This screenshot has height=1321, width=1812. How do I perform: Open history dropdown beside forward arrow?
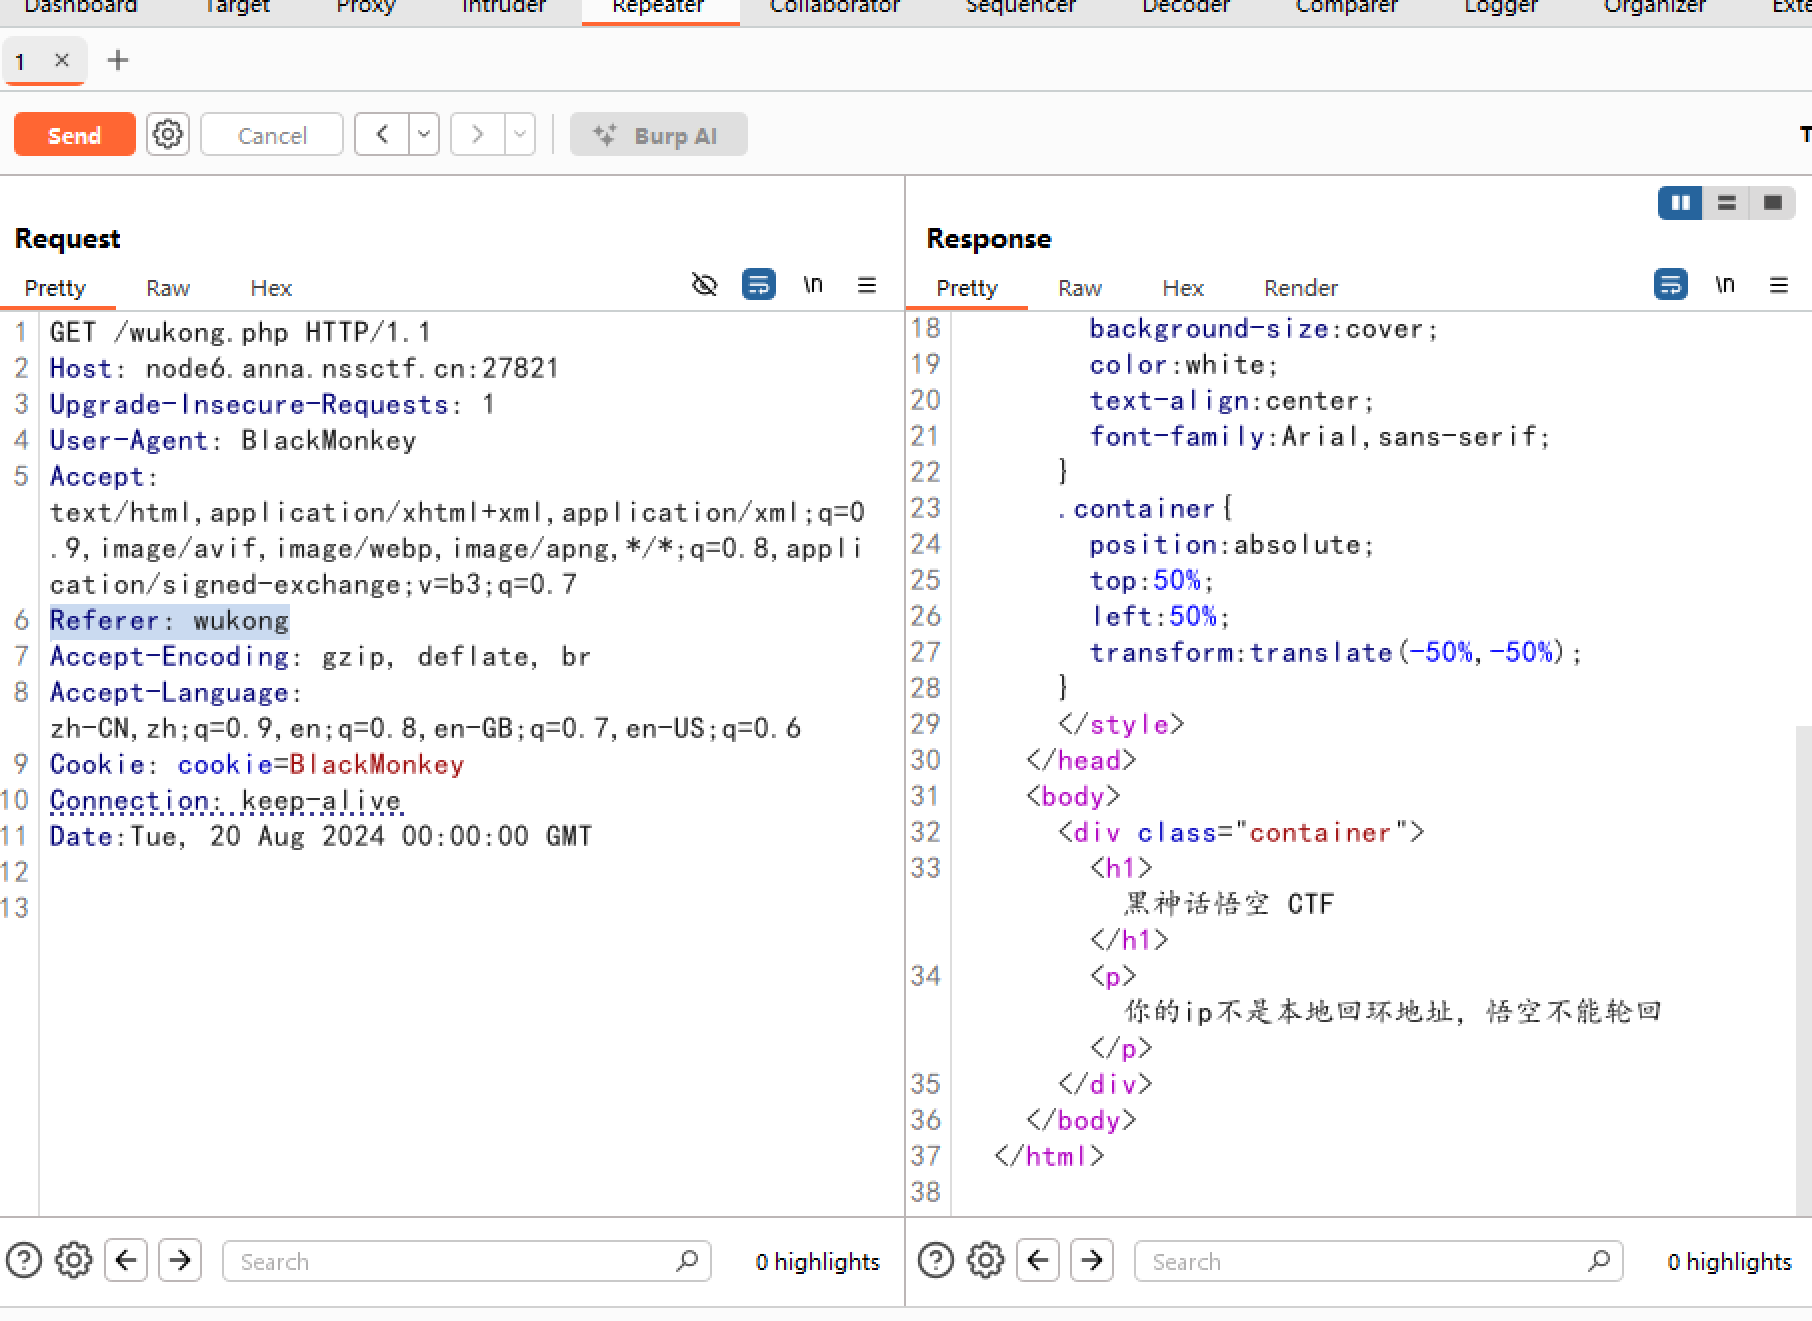[x=520, y=134]
